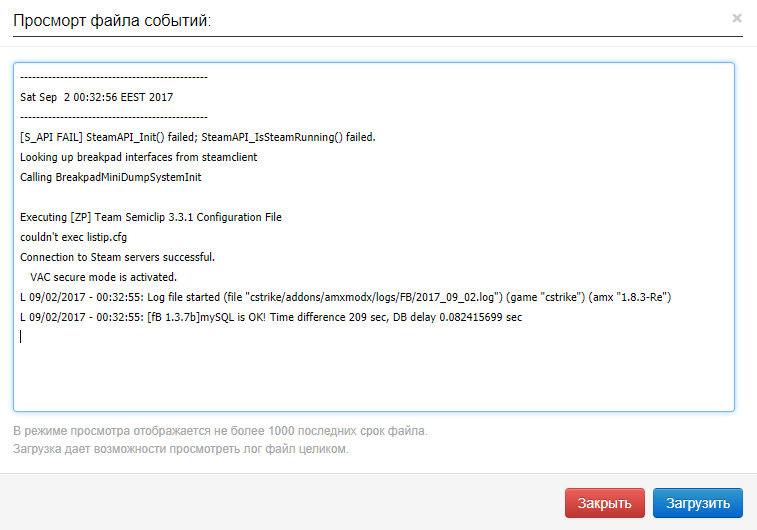This screenshot has height=530, width=757.
Task: Click the 'Просмотр файла событий:' dialog title
Action: pyautogui.click(x=112, y=20)
